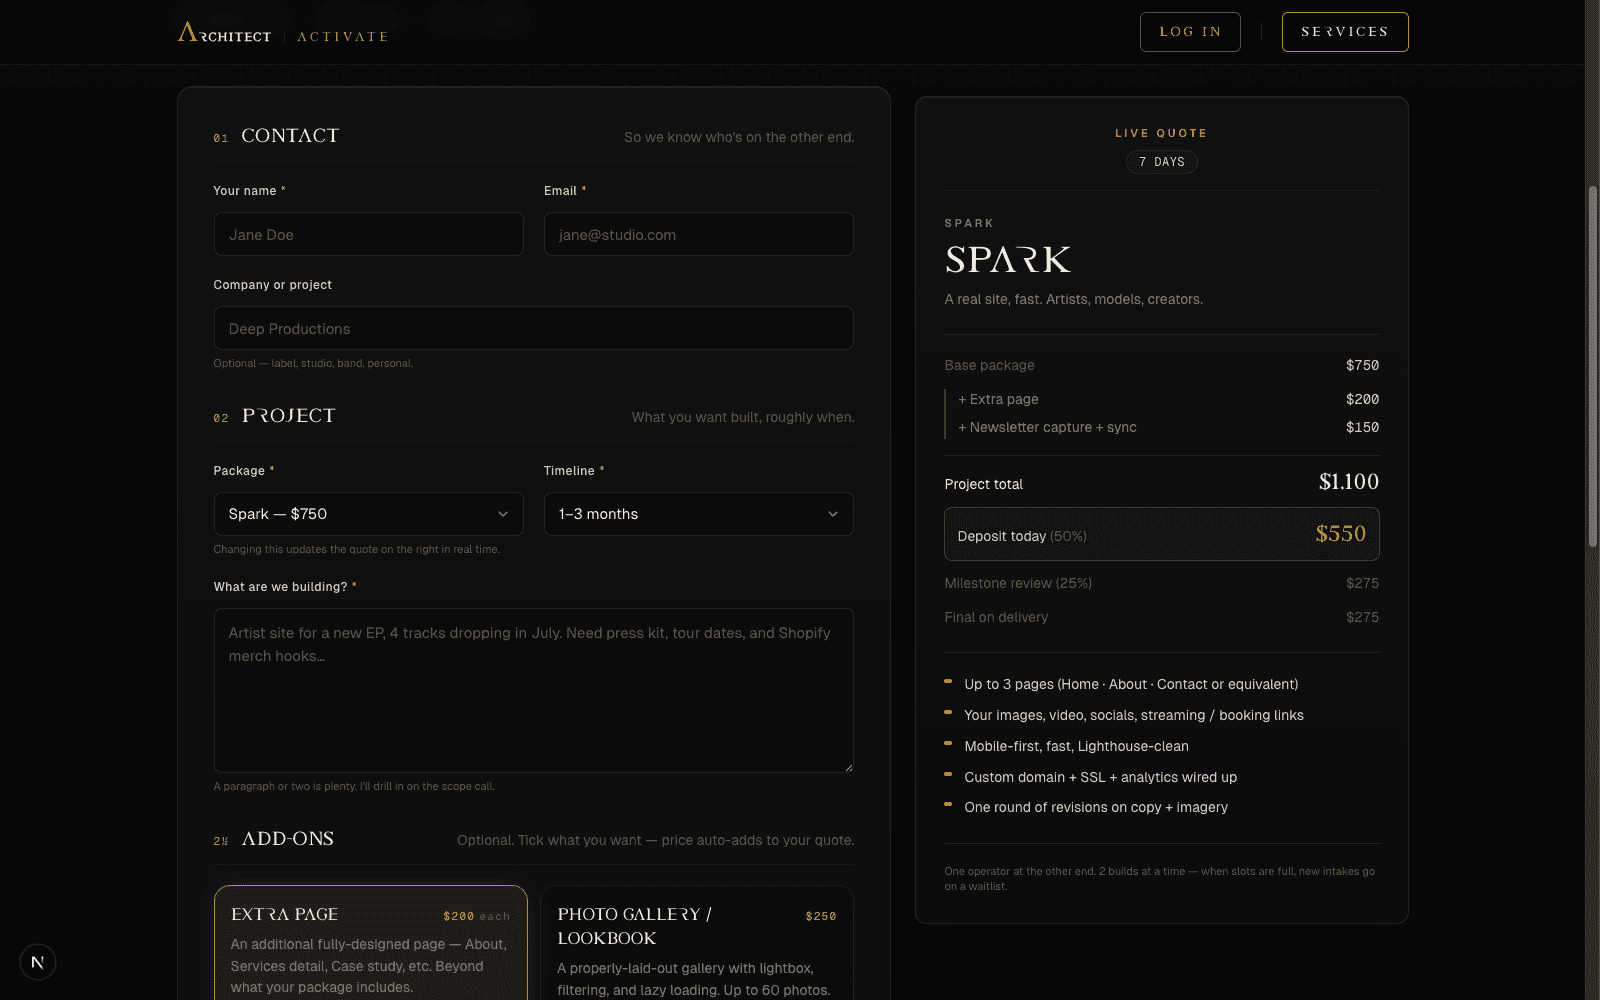The height and width of the screenshot is (1000, 1600).
Task: Click the Project section heading
Action: [288, 416]
